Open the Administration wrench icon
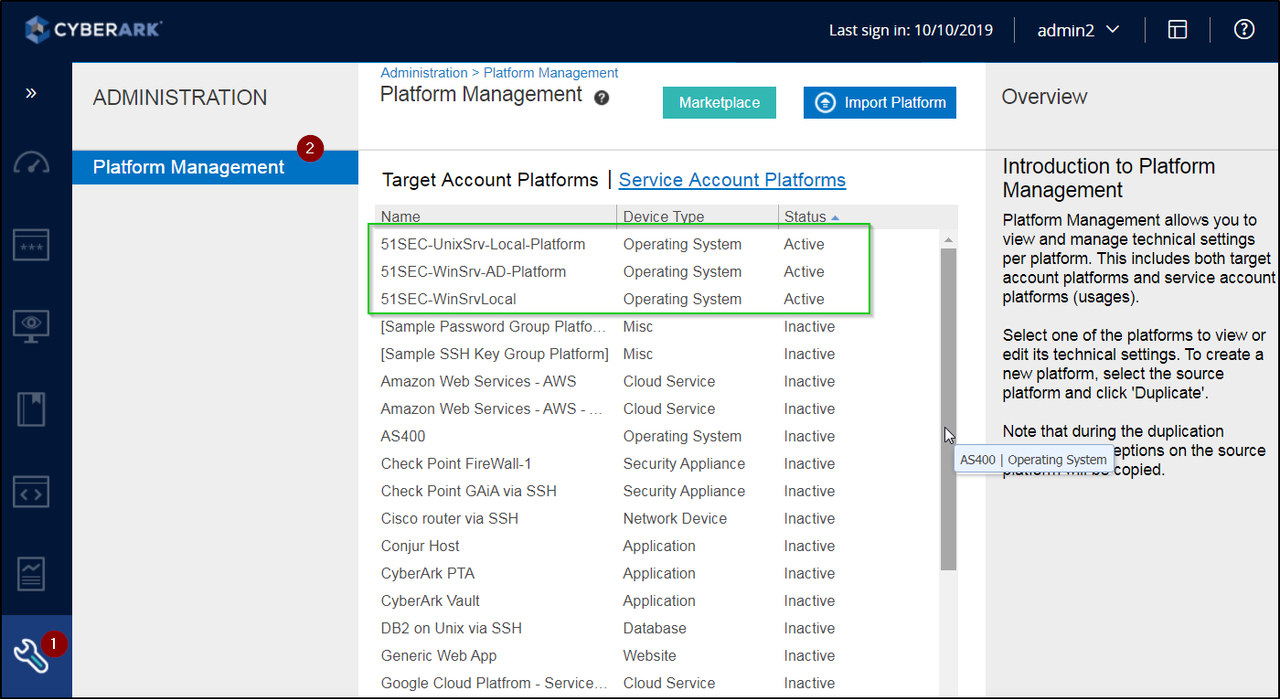1280x699 pixels. (x=31, y=657)
